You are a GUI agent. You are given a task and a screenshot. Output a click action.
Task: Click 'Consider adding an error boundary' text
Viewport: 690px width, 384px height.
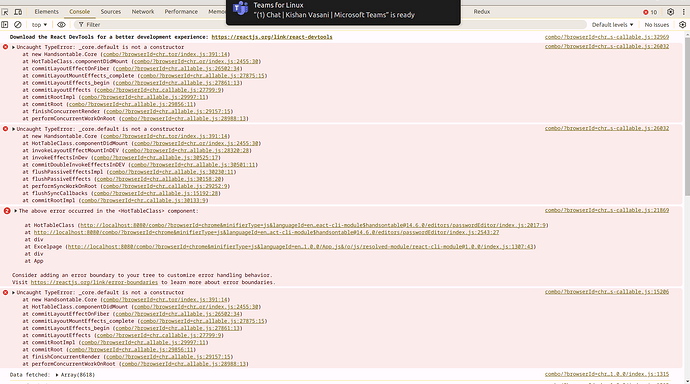pos(142,275)
